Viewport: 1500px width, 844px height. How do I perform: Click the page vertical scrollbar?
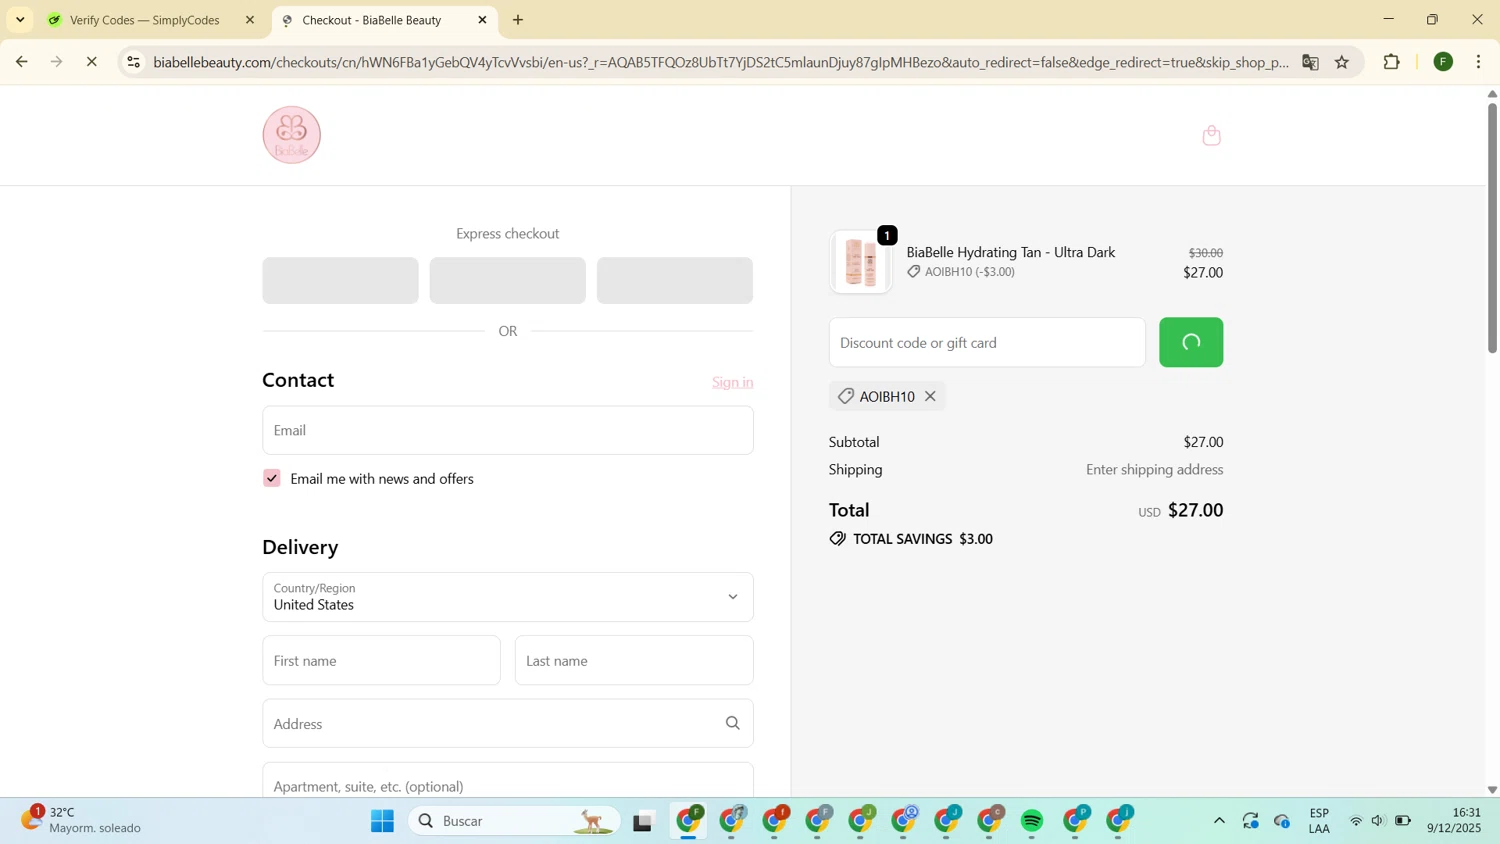click(1492, 228)
